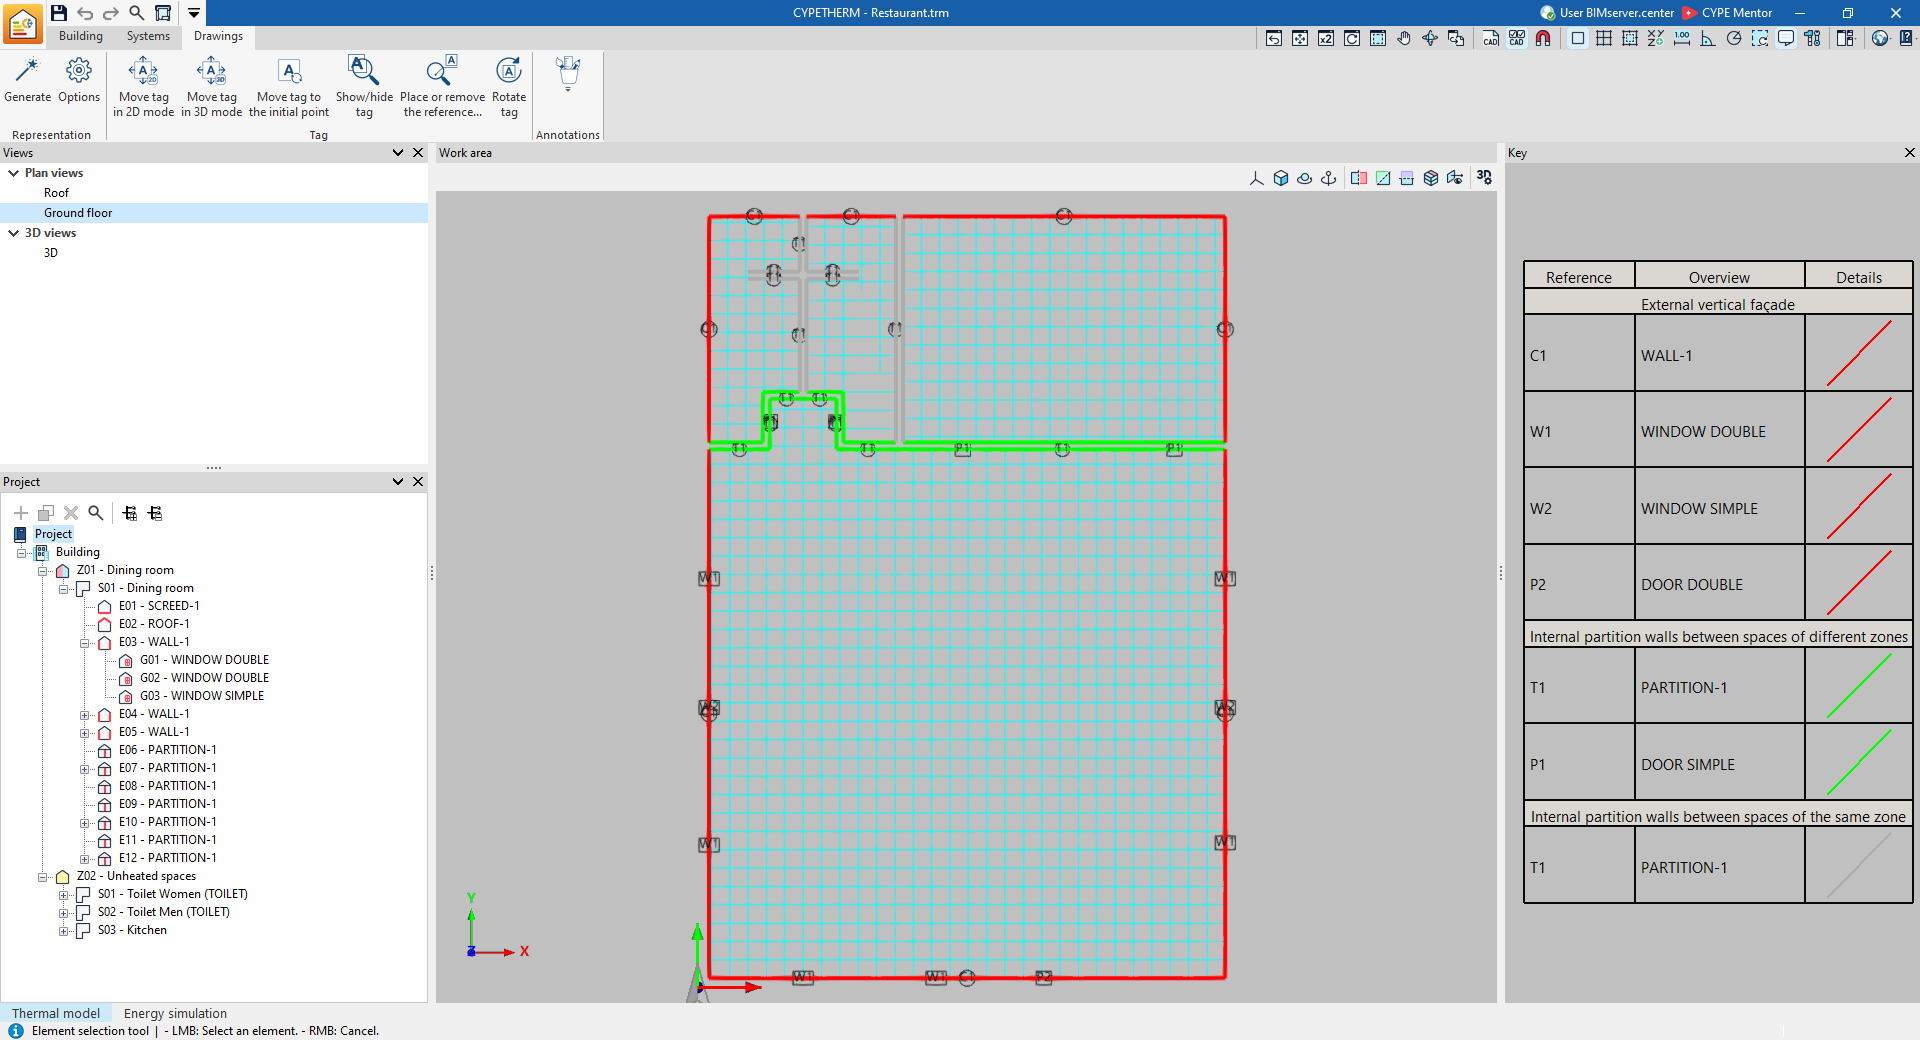Expand S03 - Kitchen tree node
This screenshot has height=1040, width=1920.
pos(64,931)
